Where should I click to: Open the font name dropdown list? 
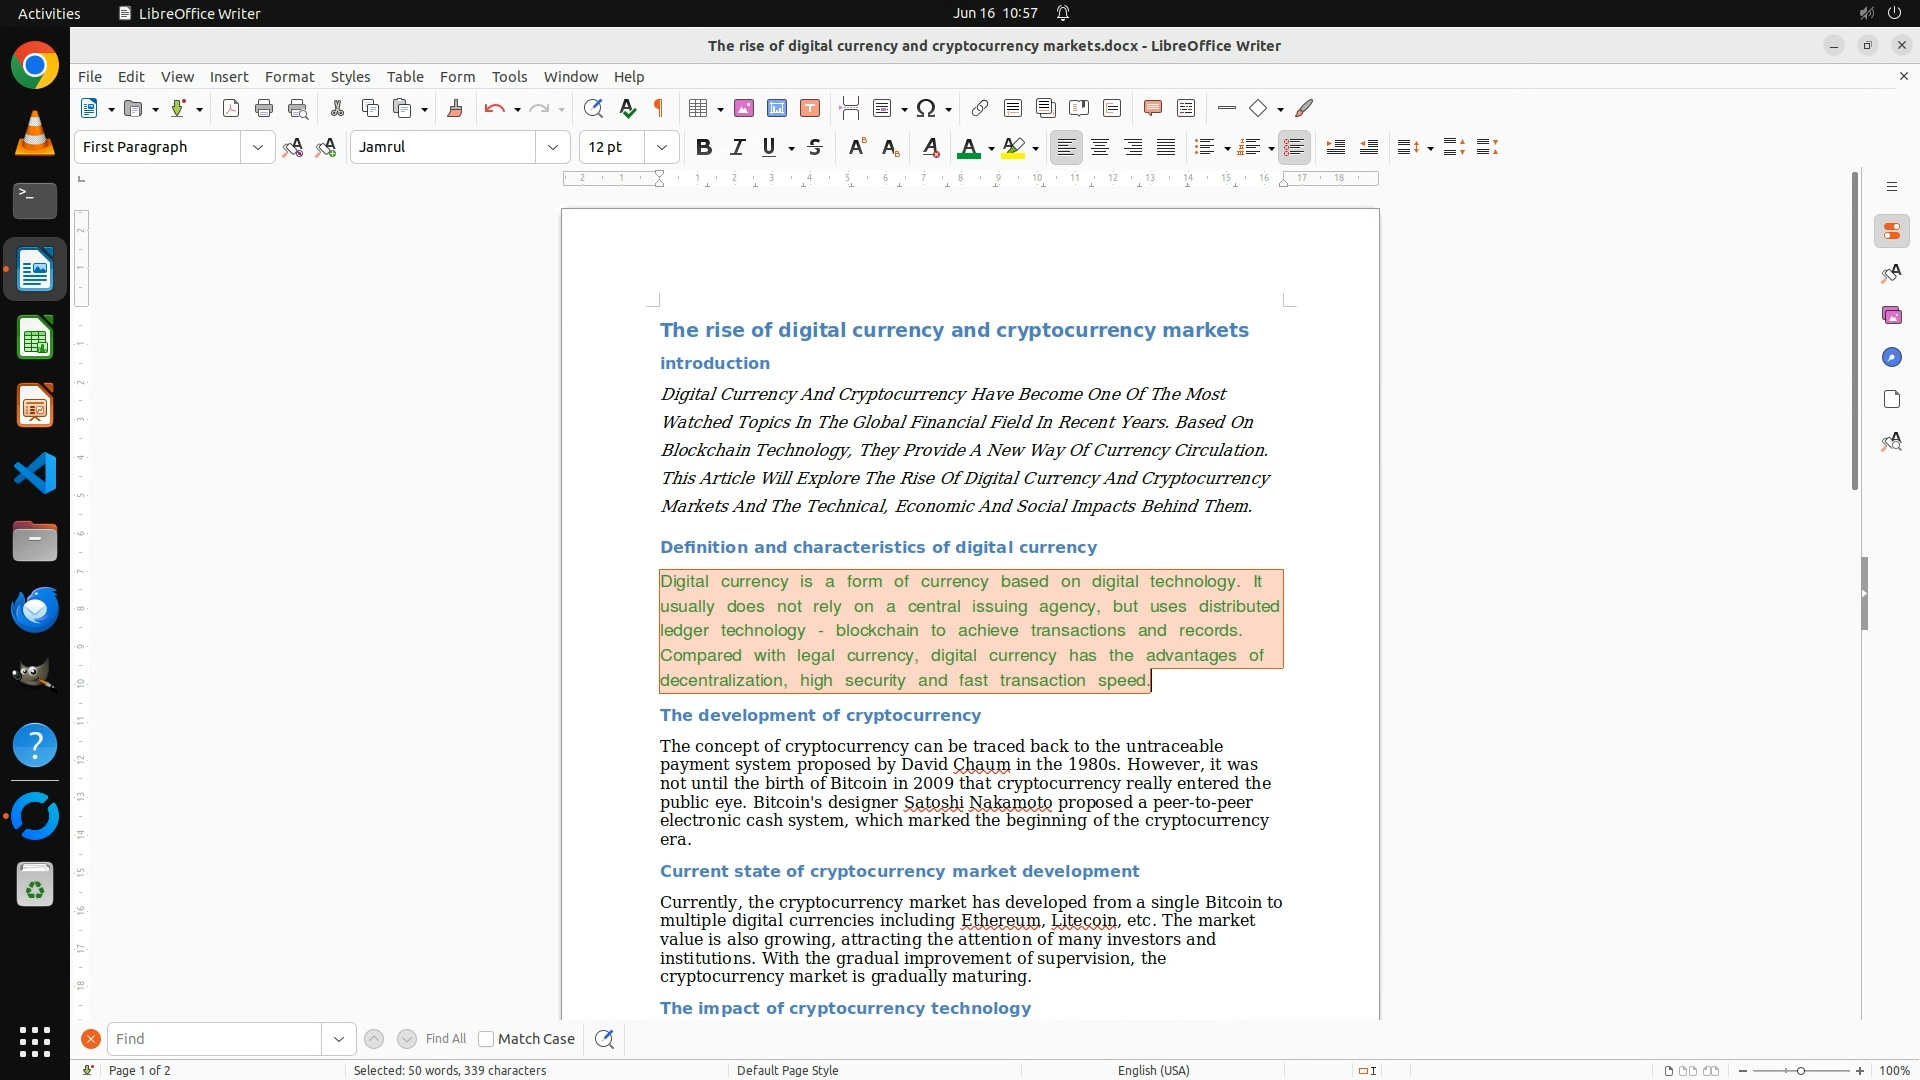click(x=552, y=147)
